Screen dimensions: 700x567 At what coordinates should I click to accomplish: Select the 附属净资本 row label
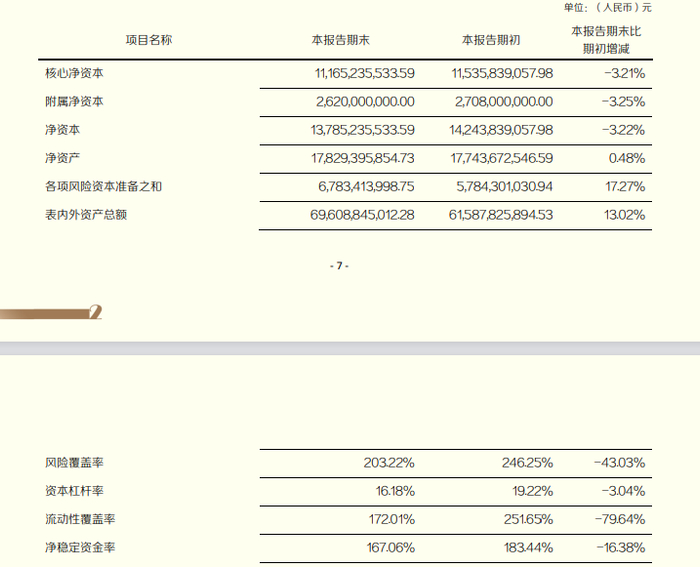pyautogui.click(x=74, y=102)
